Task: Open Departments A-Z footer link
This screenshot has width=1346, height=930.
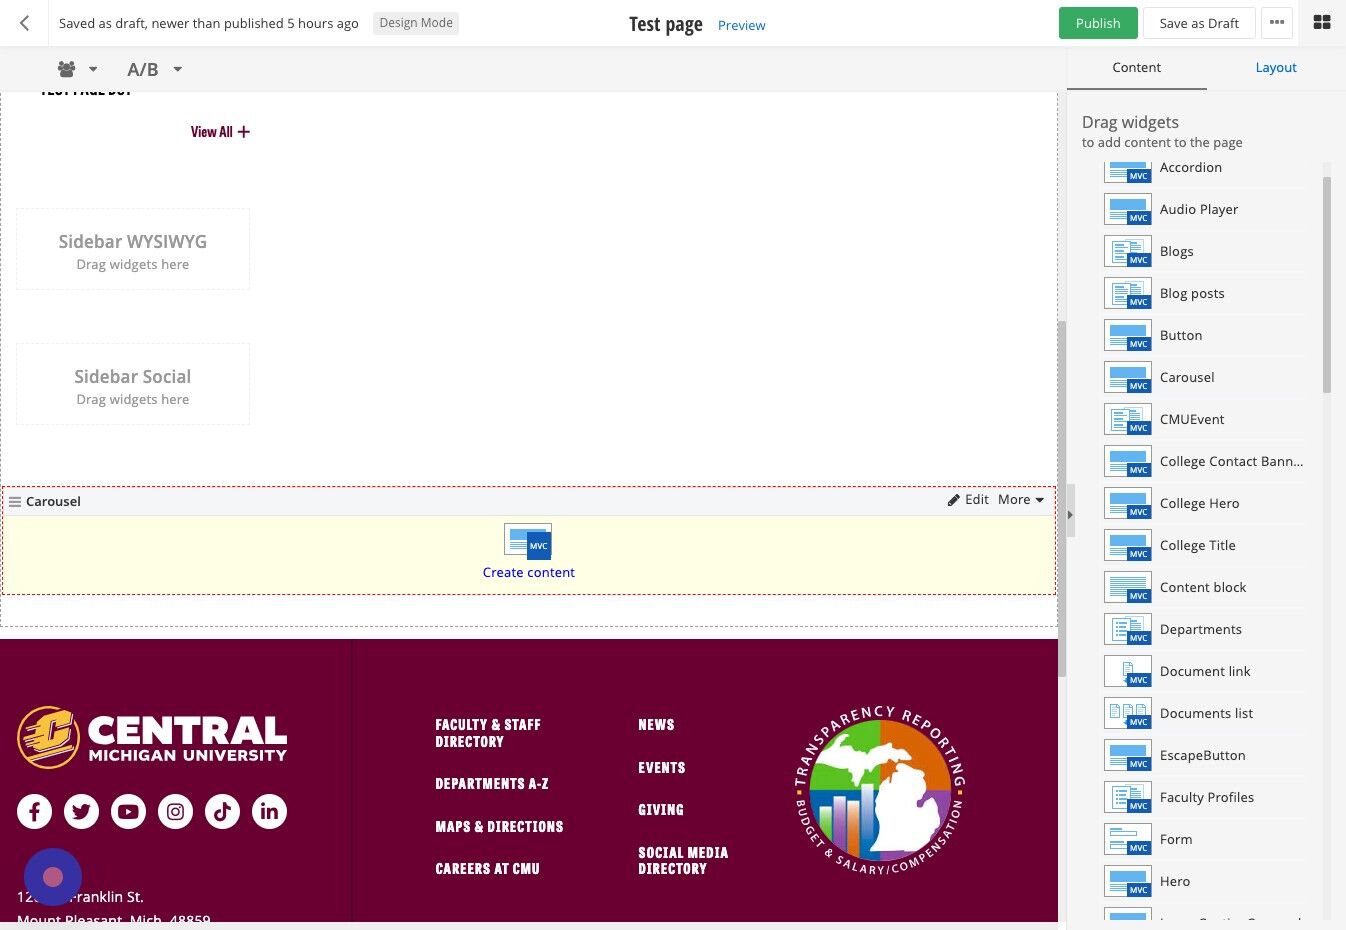Action: click(492, 784)
